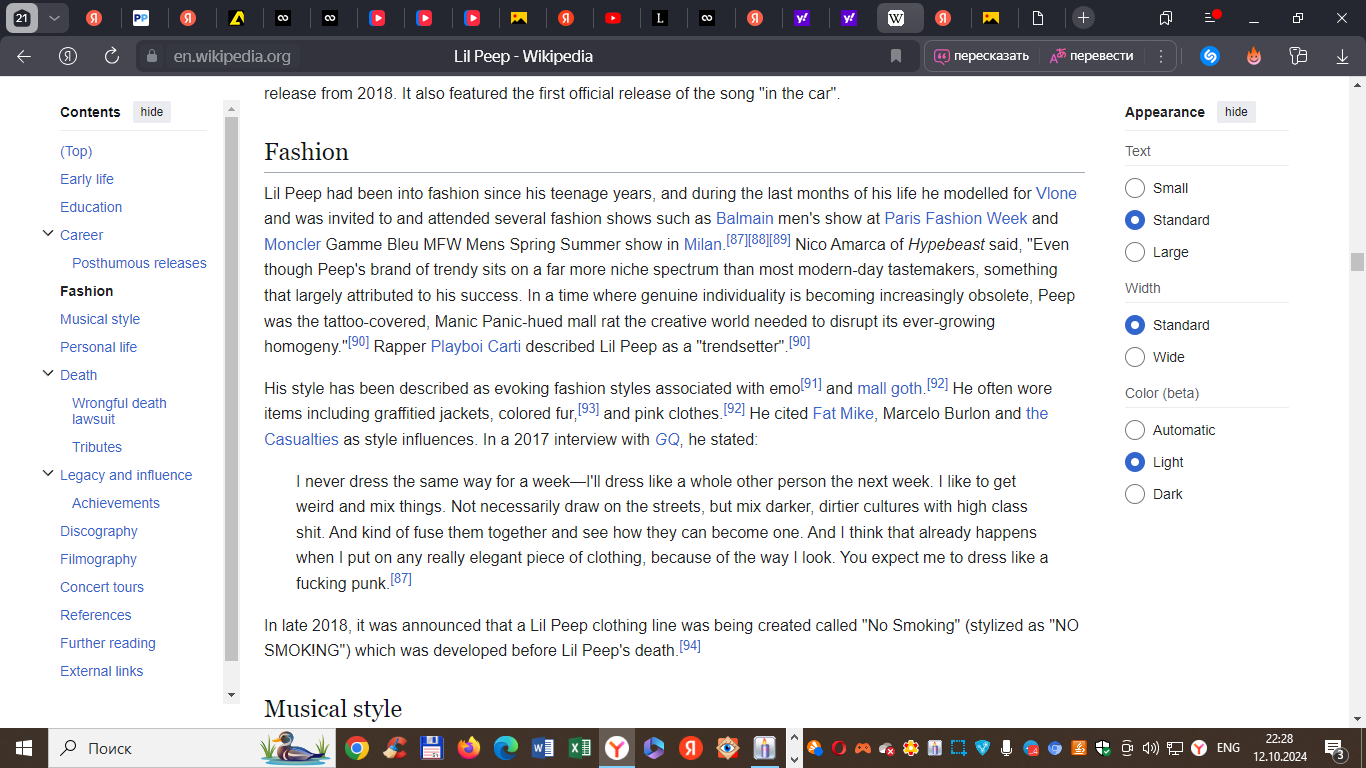1366x768 pixels.
Task: Open the browser hamburger menu with red dot
Action: [1210, 18]
